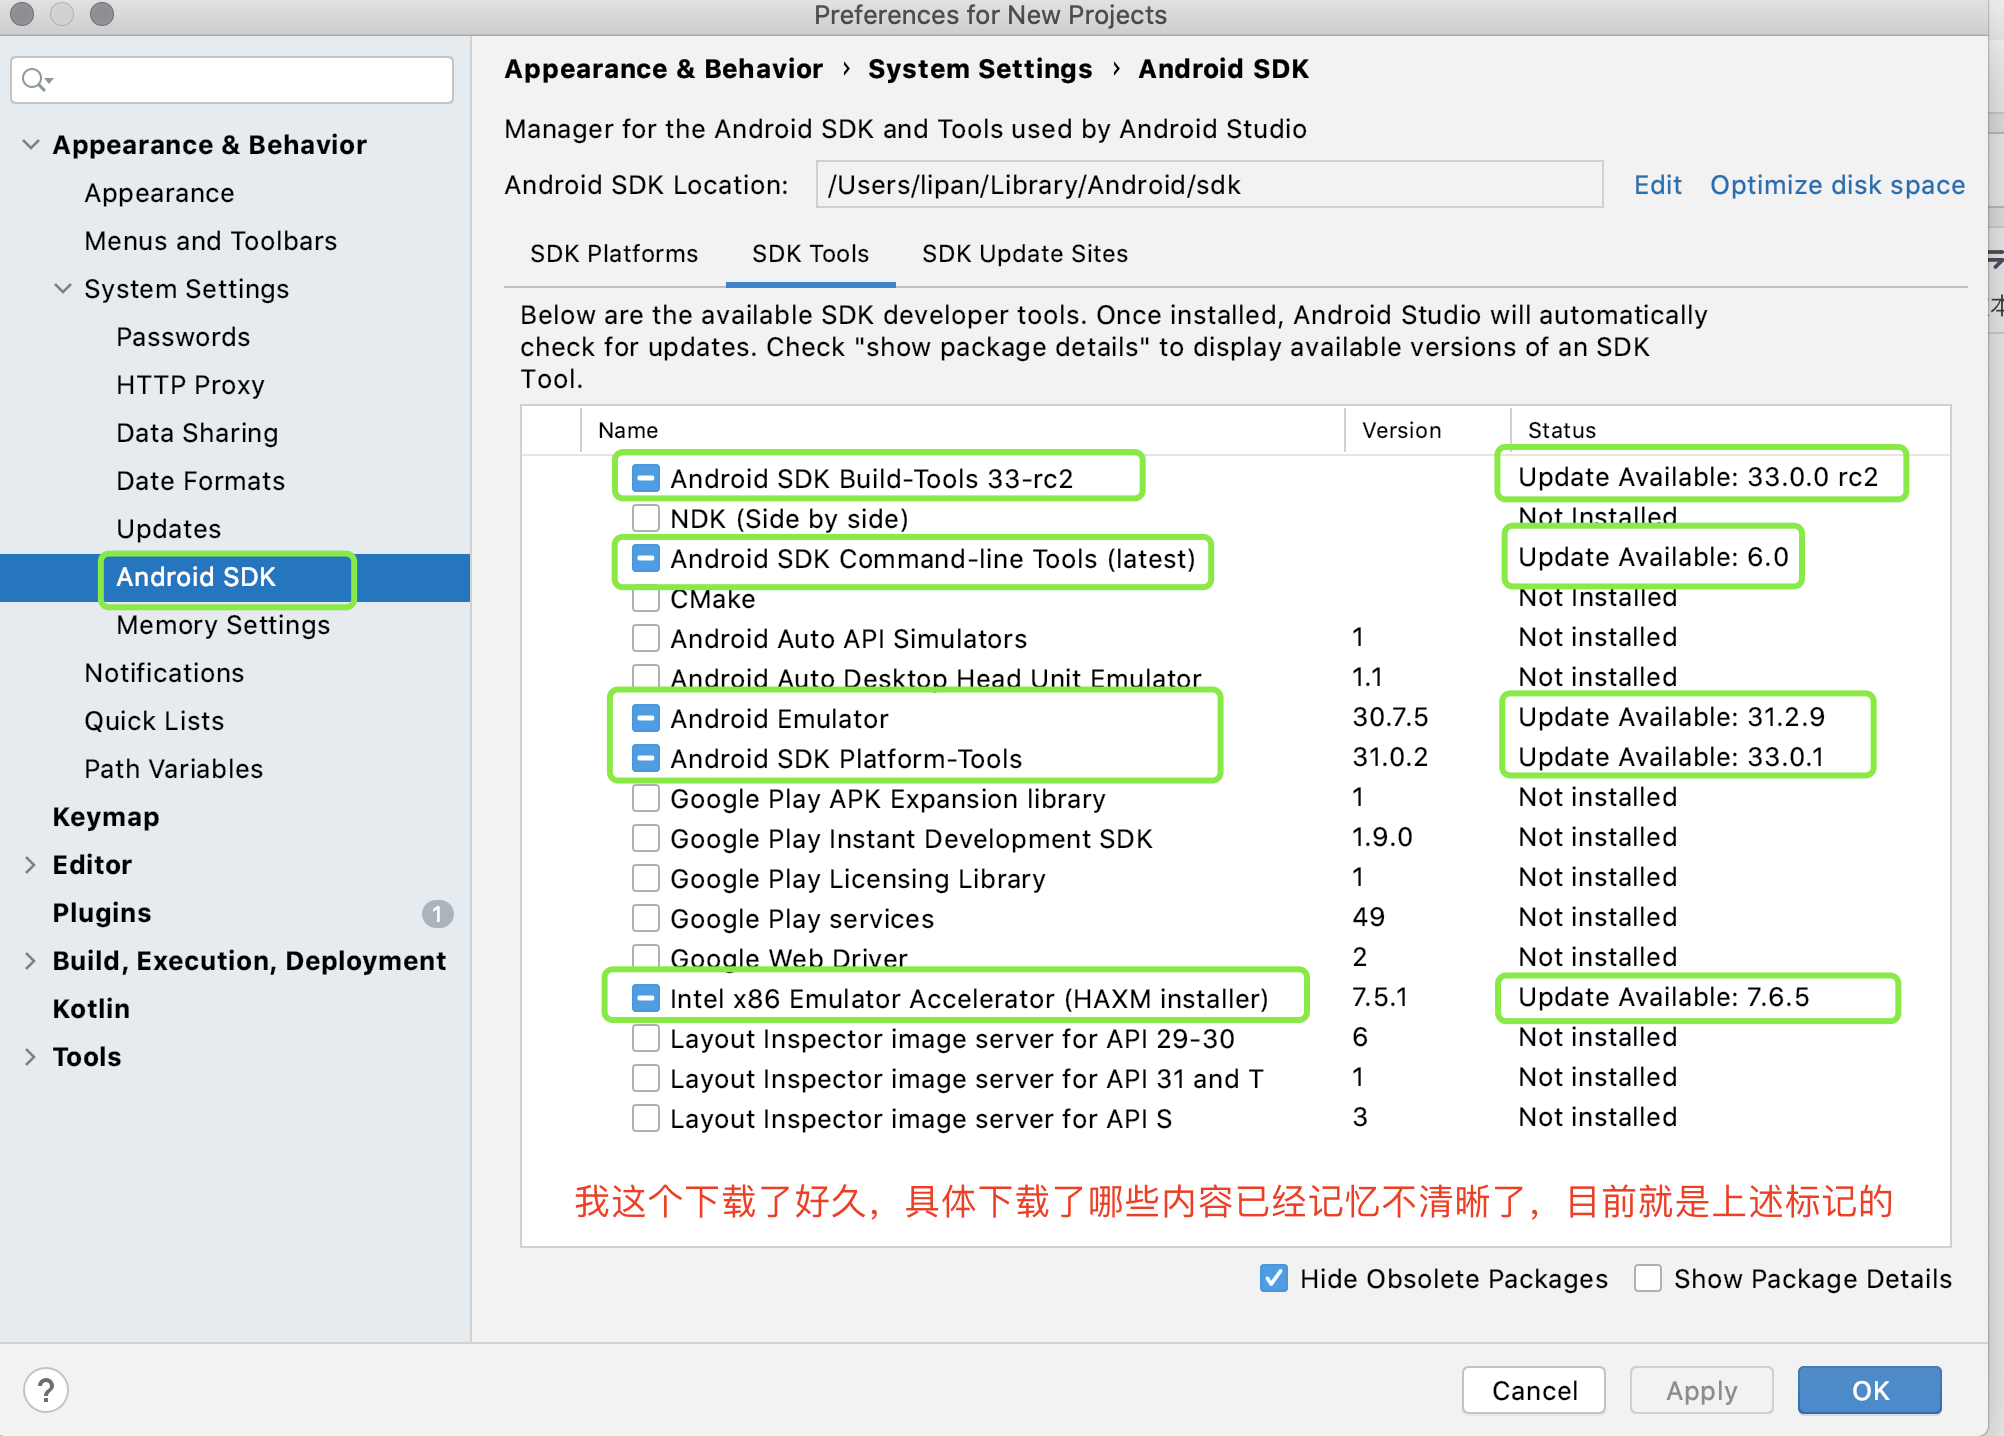Select Passwords in System Settings

click(183, 337)
